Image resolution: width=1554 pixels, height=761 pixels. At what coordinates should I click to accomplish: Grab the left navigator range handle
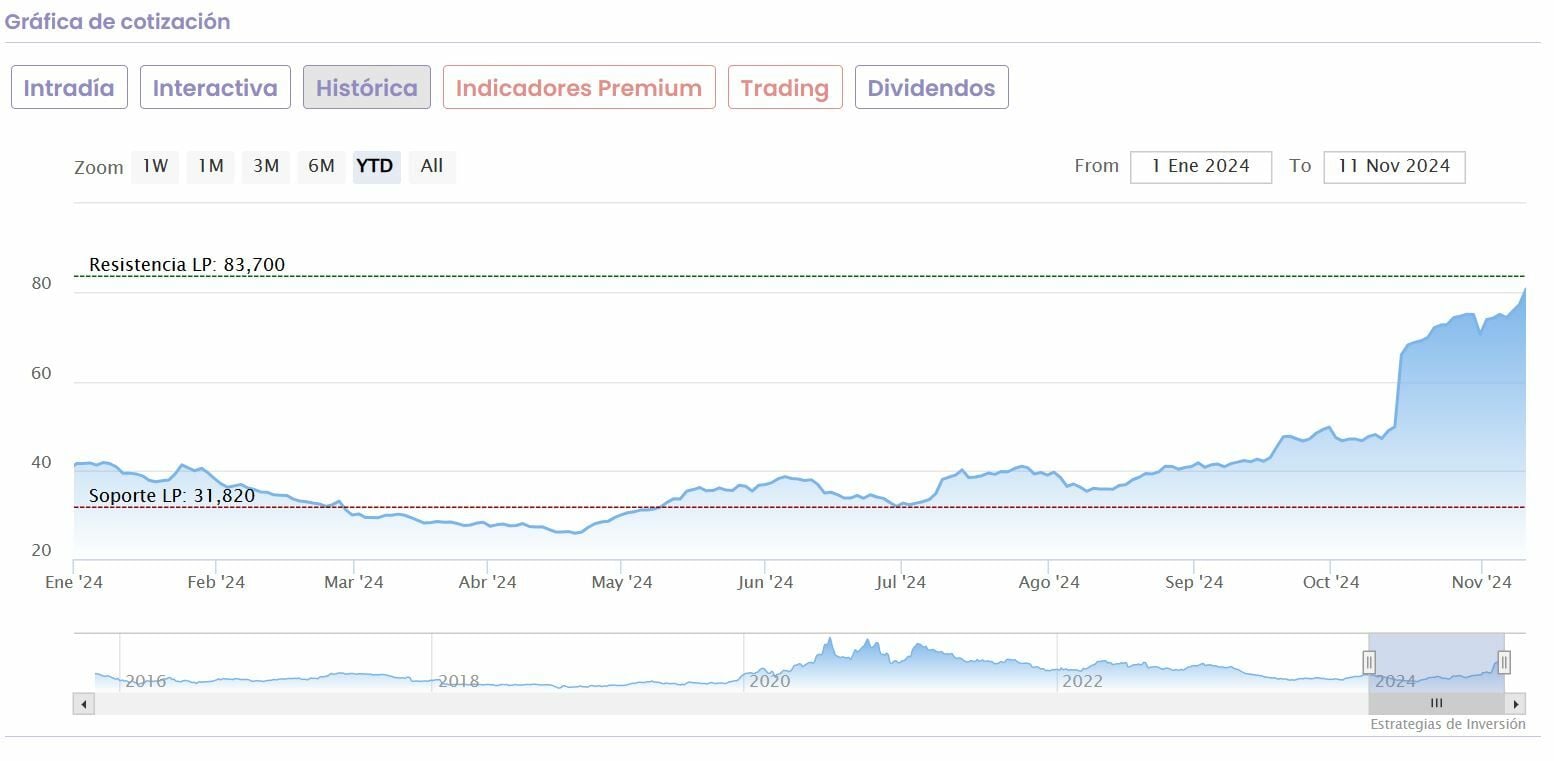(x=1369, y=662)
